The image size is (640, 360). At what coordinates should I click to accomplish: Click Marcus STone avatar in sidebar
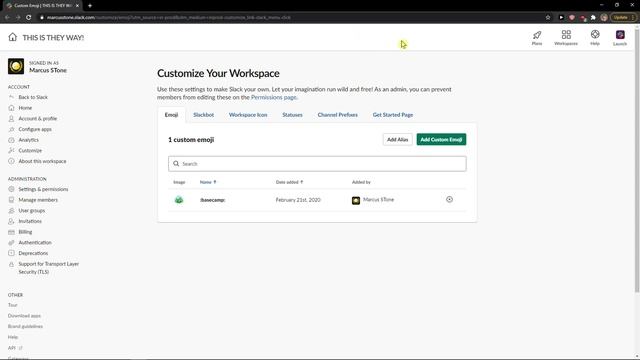tap(16, 66)
